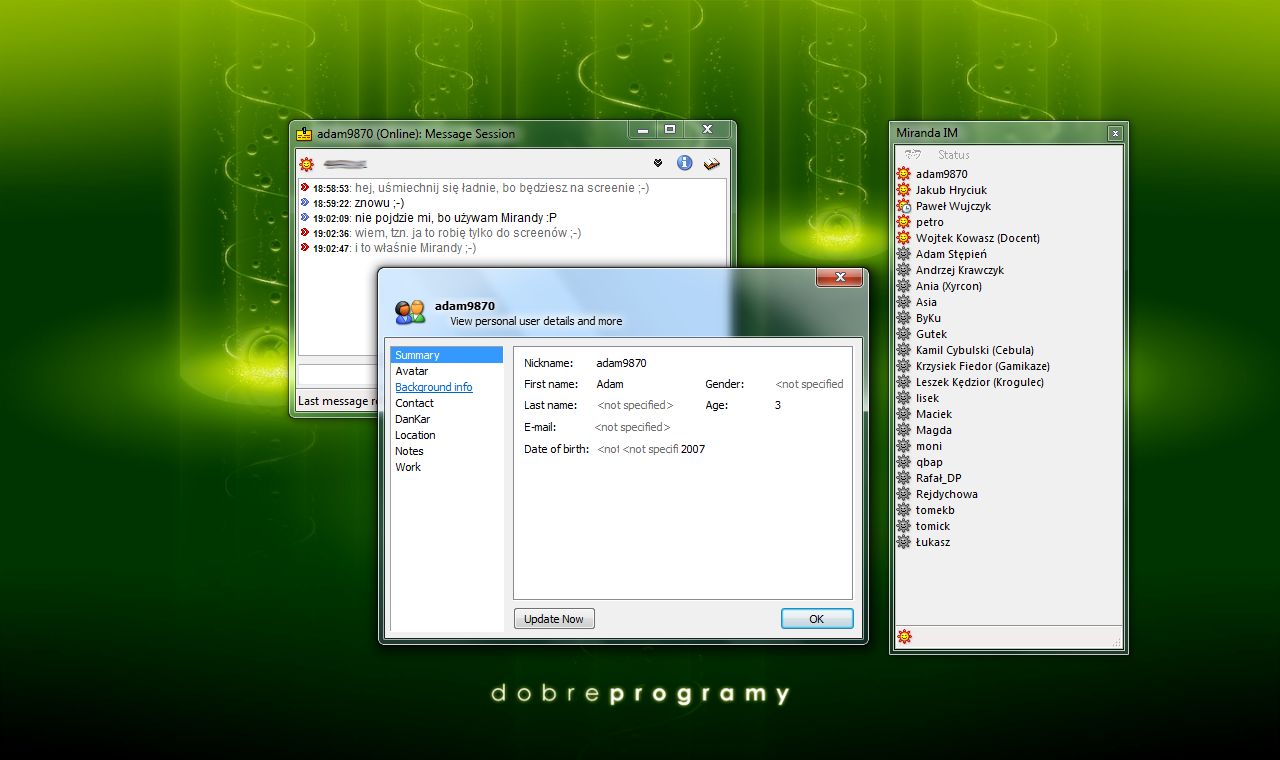Close the Miranda IM contact list window
1280x760 pixels.
tap(1115, 133)
